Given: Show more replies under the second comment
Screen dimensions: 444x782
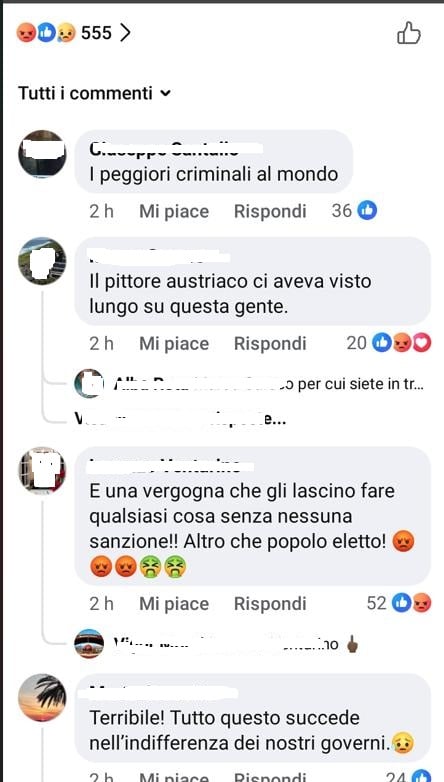Looking at the screenshot, I should [180, 419].
